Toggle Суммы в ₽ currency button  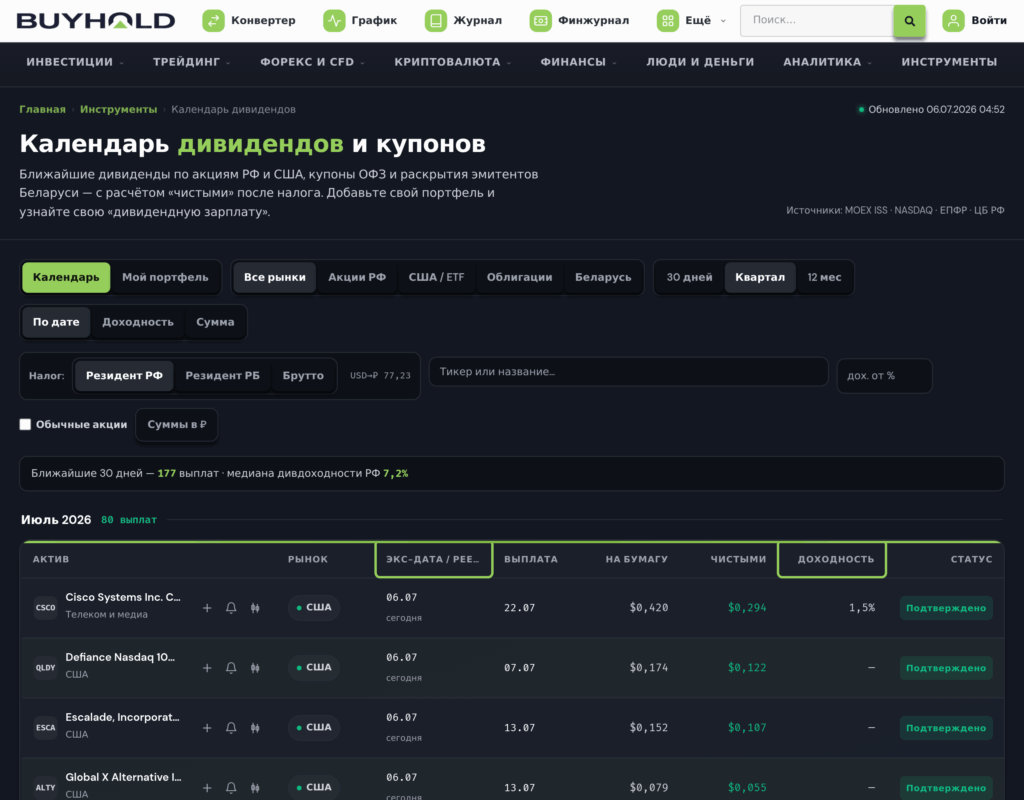(177, 424)
